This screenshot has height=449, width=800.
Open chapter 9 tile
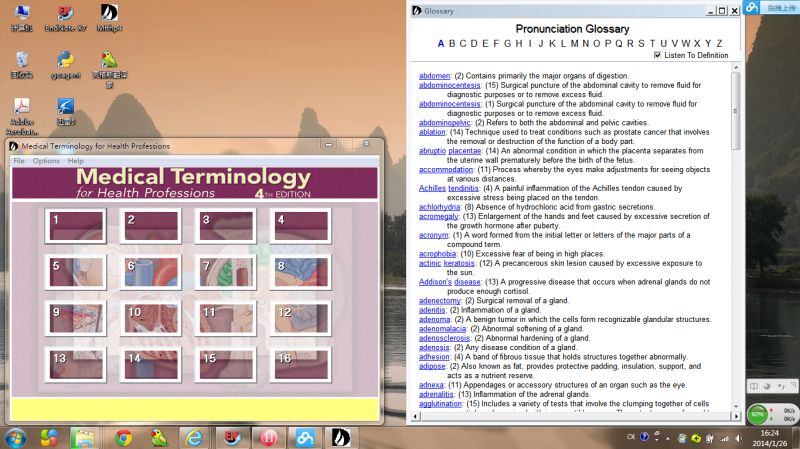pyautogui.click(x=76, y=318)
